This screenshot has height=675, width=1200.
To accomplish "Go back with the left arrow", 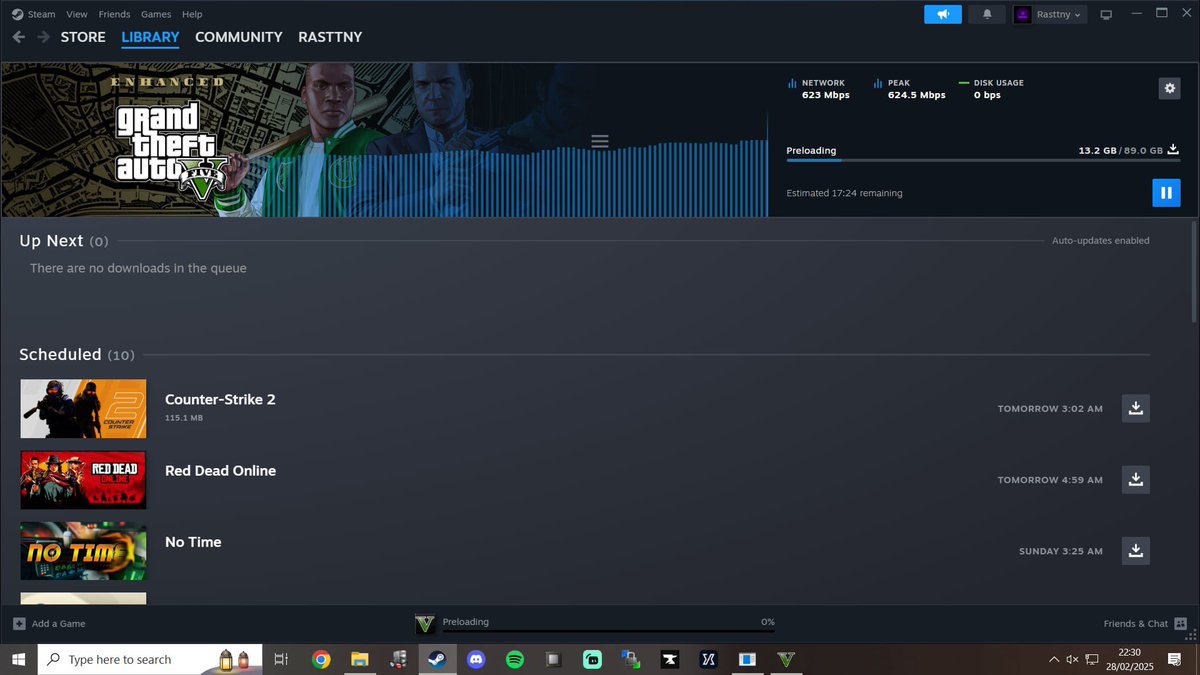I will click(19, 37).
